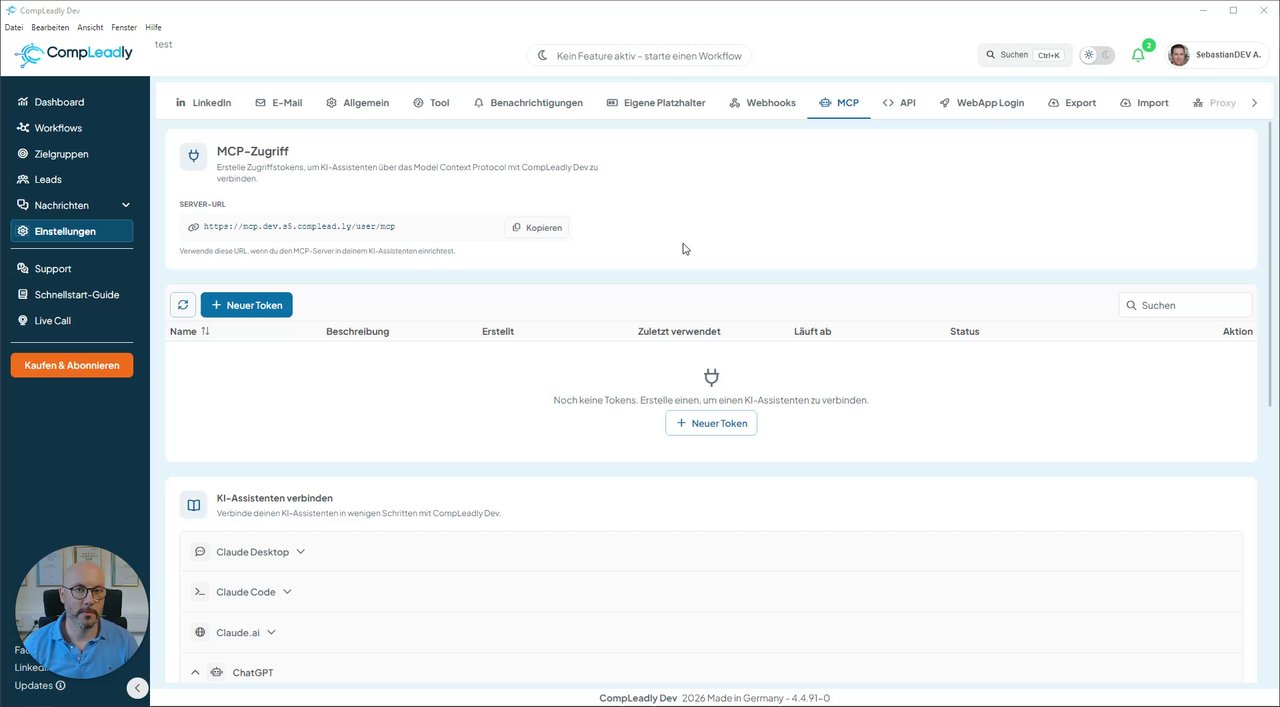1280x707 pixels.
Task: Open the Import tab
Action: pyautogui.click(x=1144, y=102)
